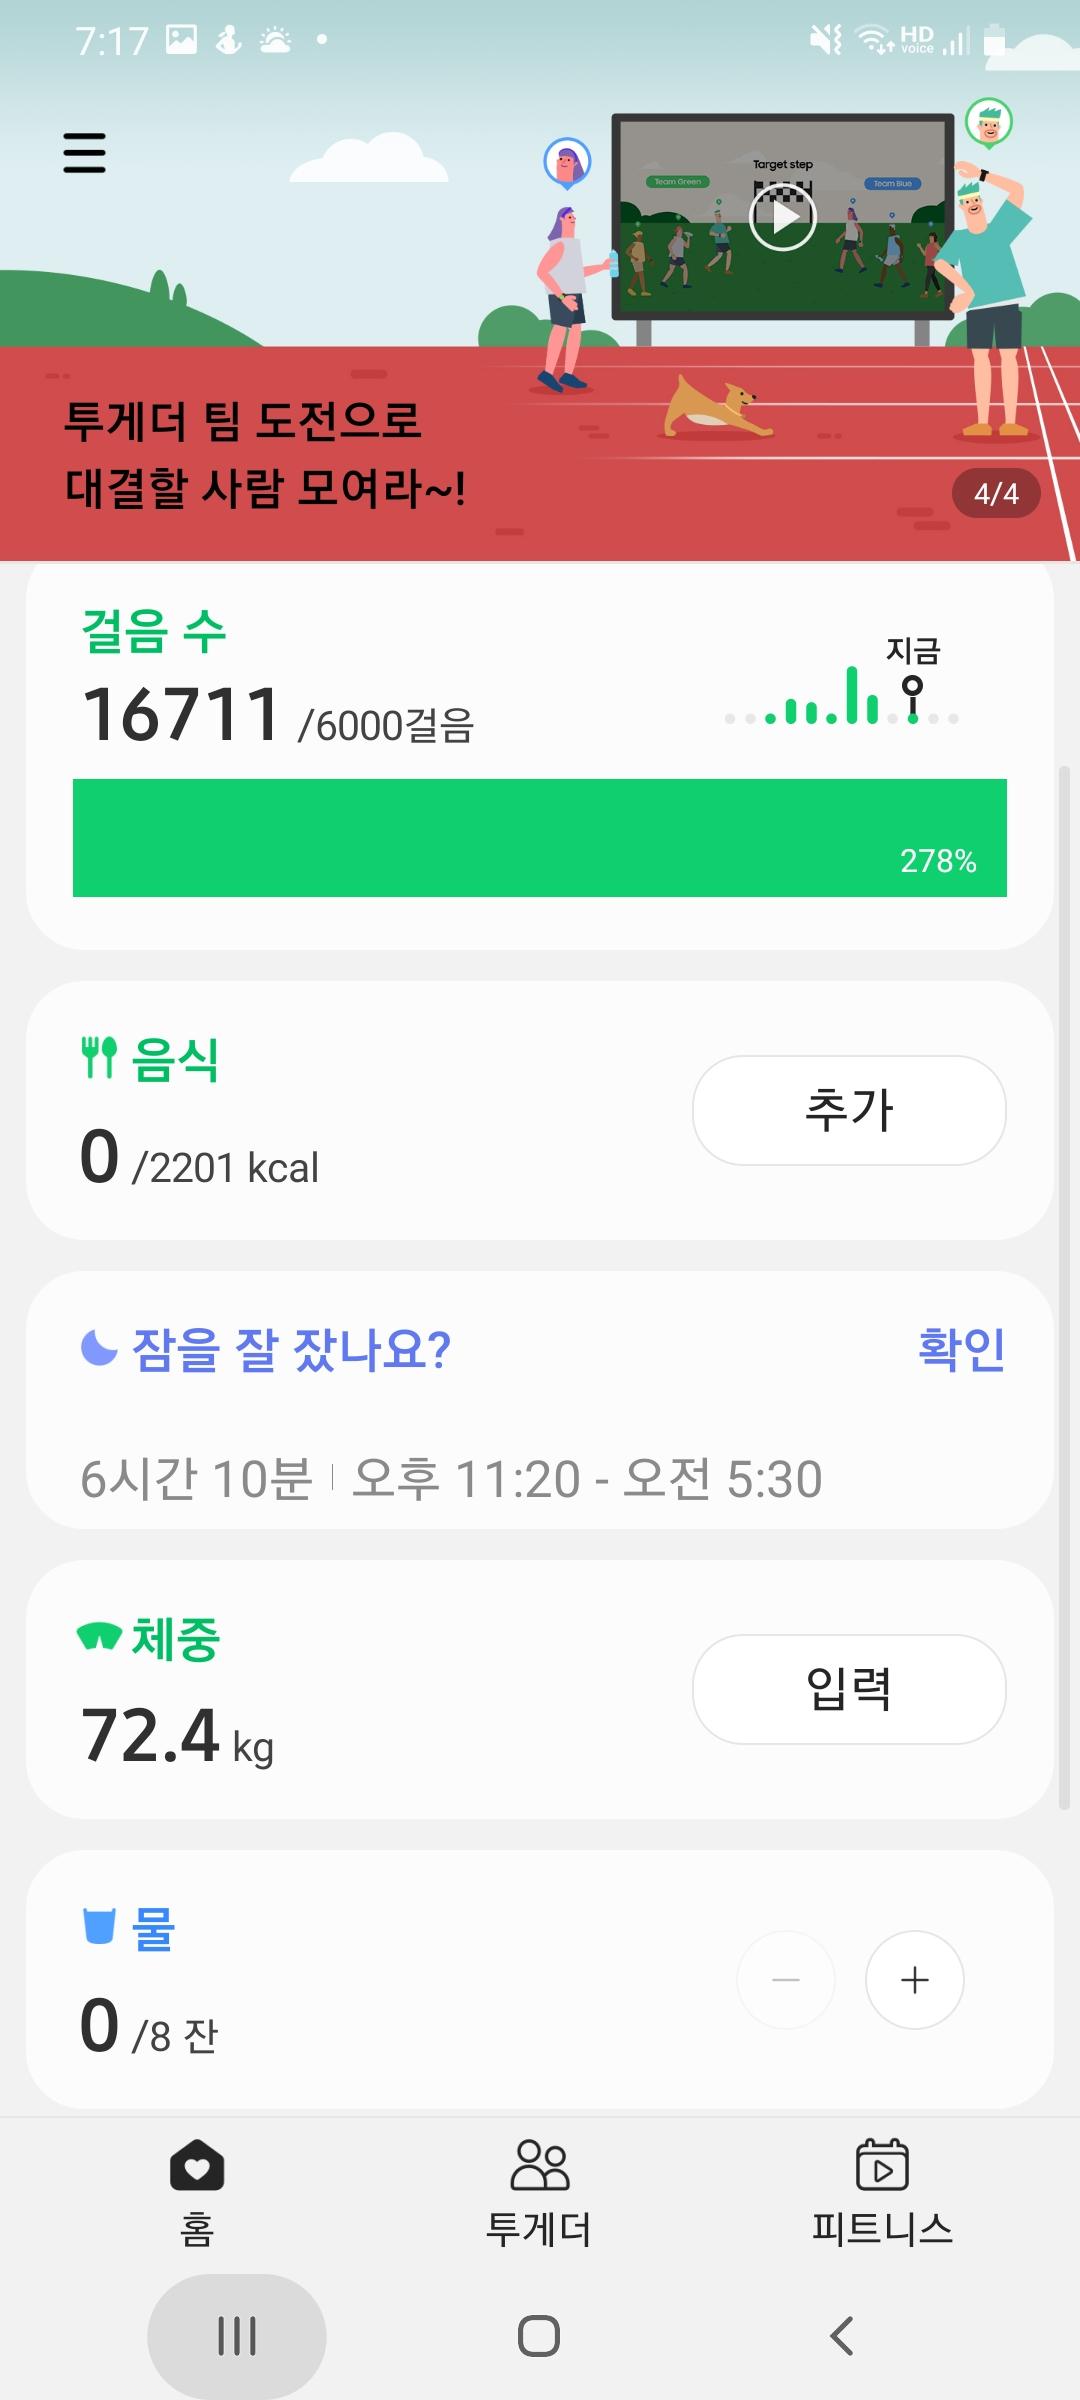Tap the green step progress bar

pyautogui.click(x=540, y=838)
